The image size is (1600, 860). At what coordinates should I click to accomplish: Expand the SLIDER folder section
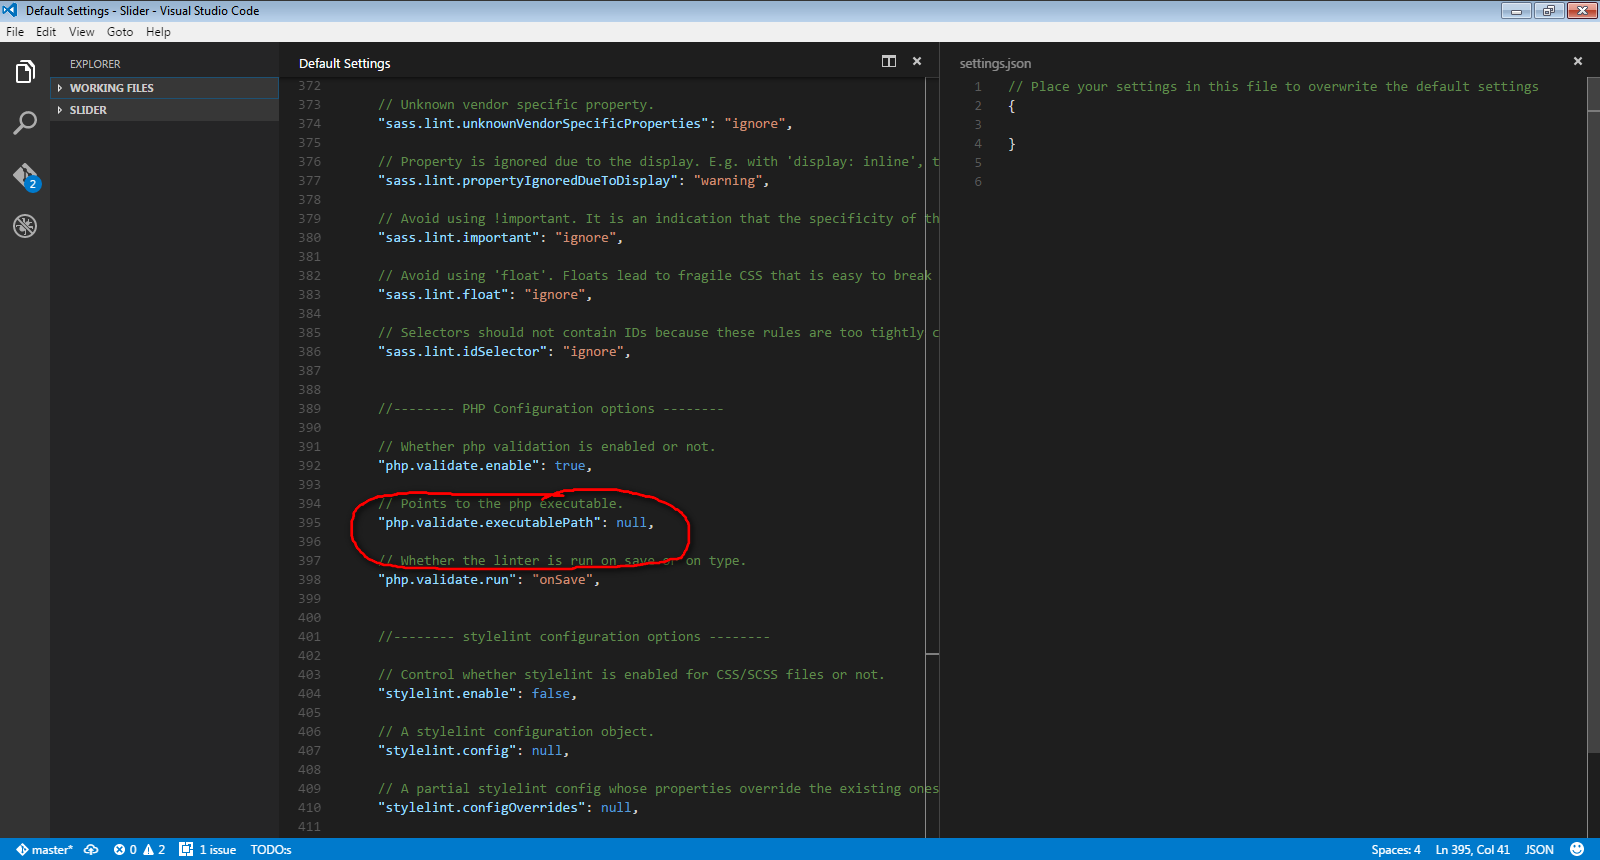tap(164, 110)
